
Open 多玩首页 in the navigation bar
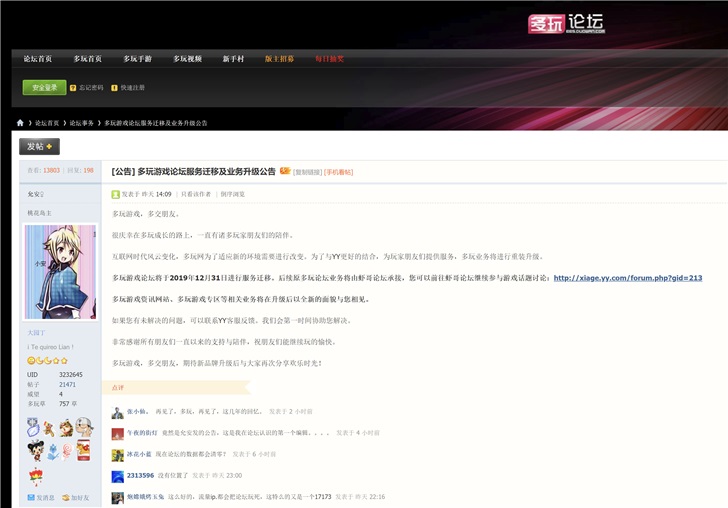[x=88, y=59]
